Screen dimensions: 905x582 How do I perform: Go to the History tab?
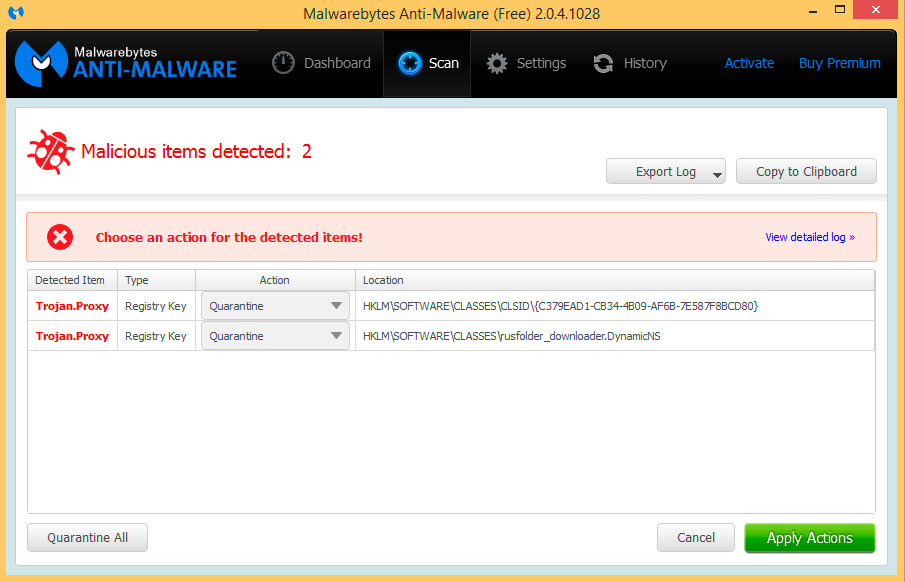[630, 63]
